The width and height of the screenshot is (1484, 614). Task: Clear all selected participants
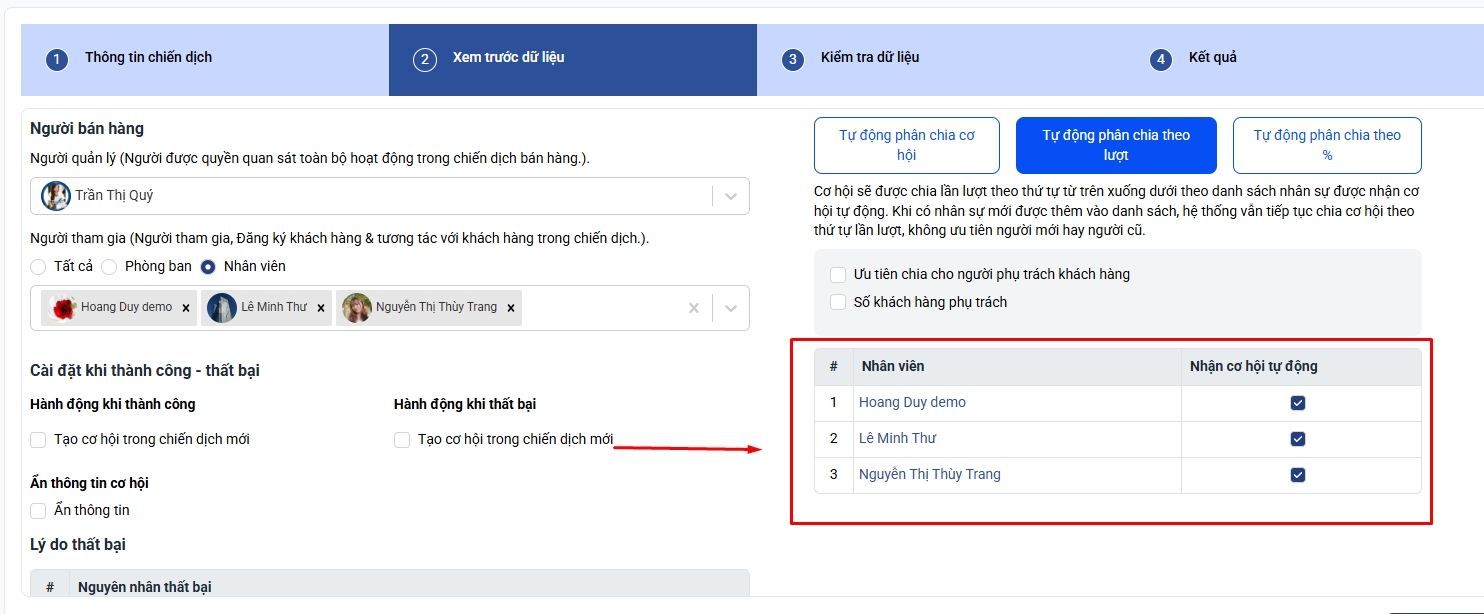694,308
